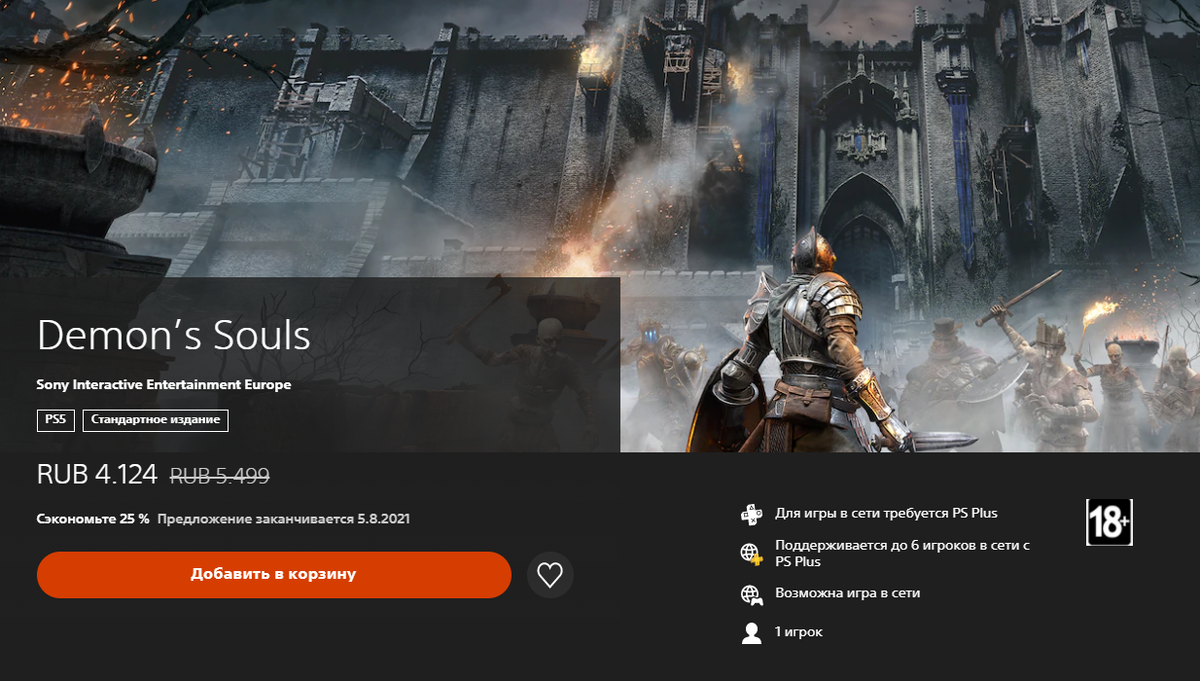
Task: Click the online play possible icon
Action: coord(751,594)
